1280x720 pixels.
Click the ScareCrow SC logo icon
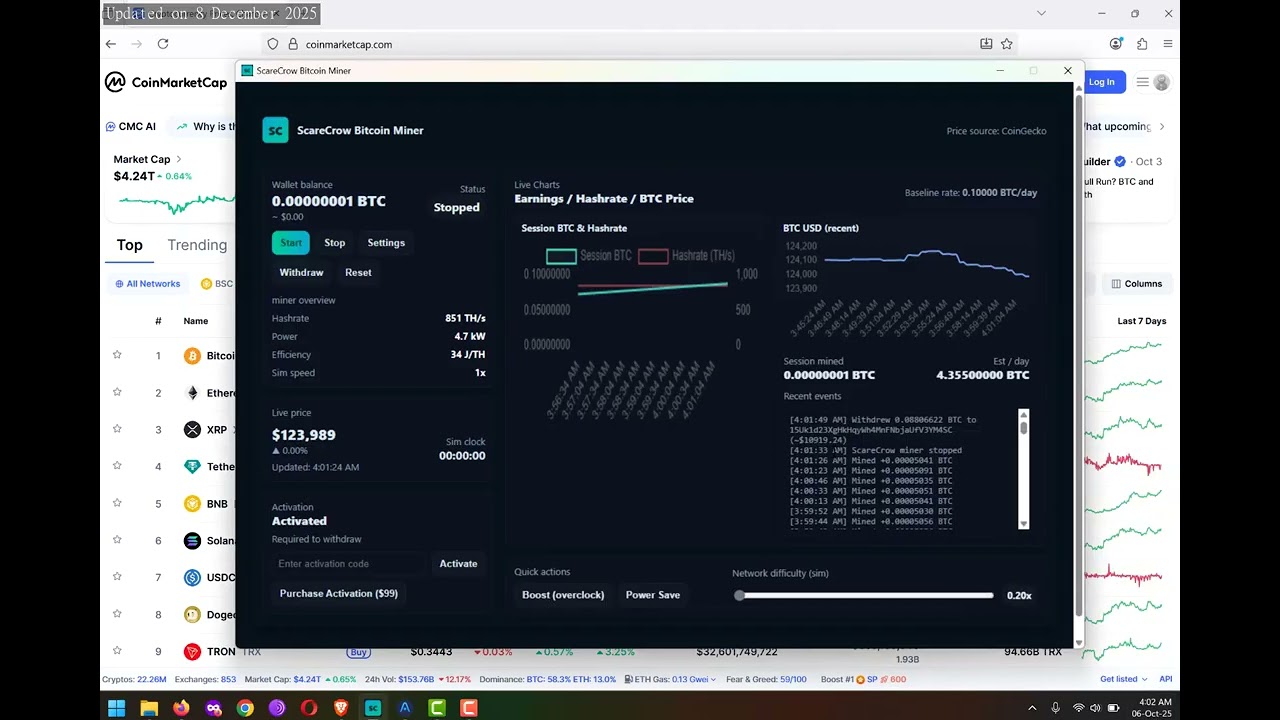tap(275, 130)
